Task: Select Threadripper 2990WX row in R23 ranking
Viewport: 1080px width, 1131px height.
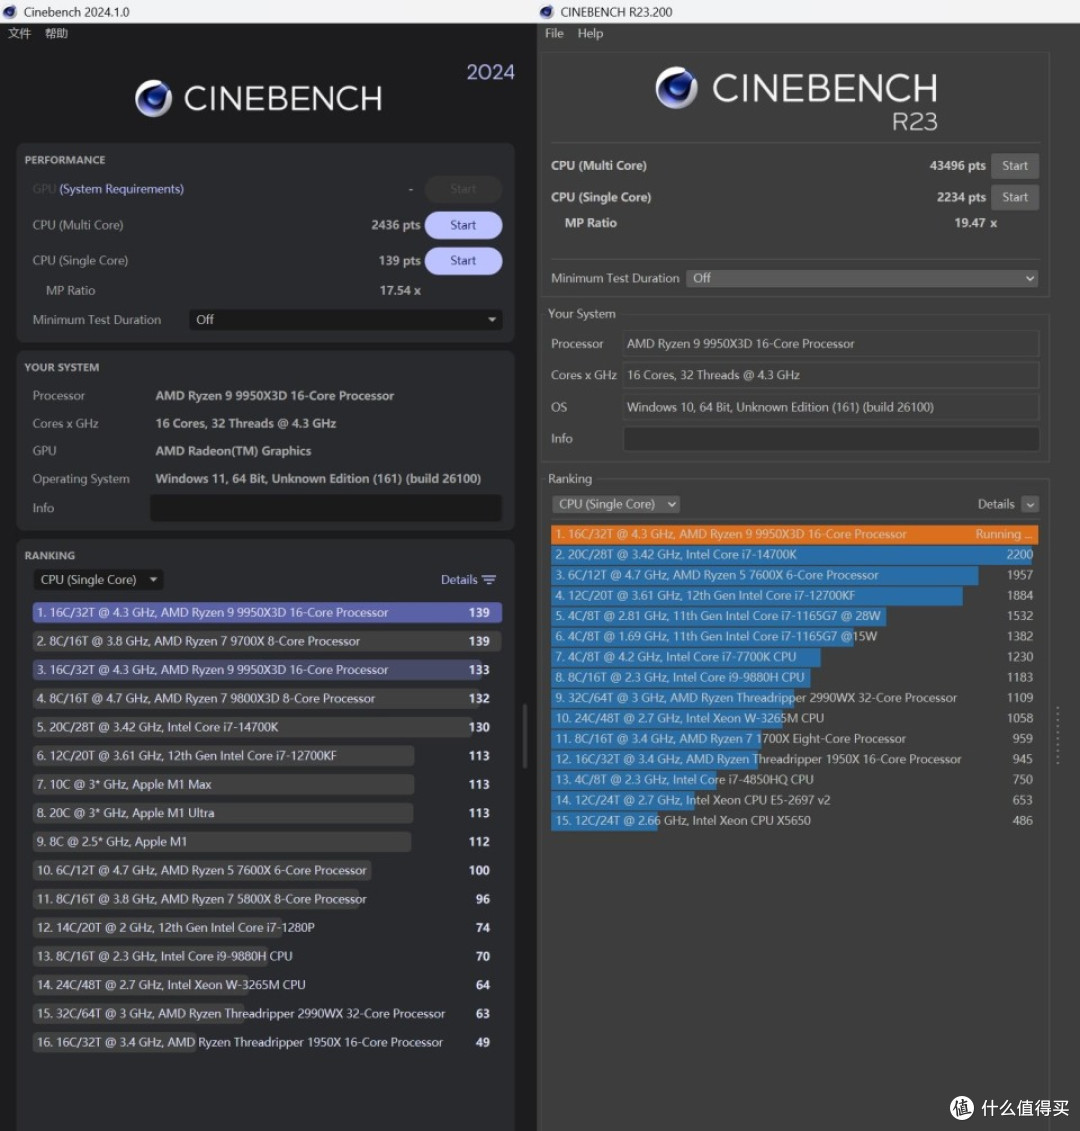Action: (x=794, y=697)
